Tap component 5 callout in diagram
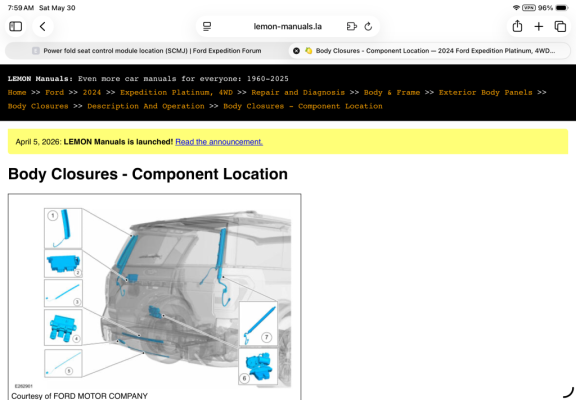The width and height of the screenshot is (576, 400). (x=63, y=363)
